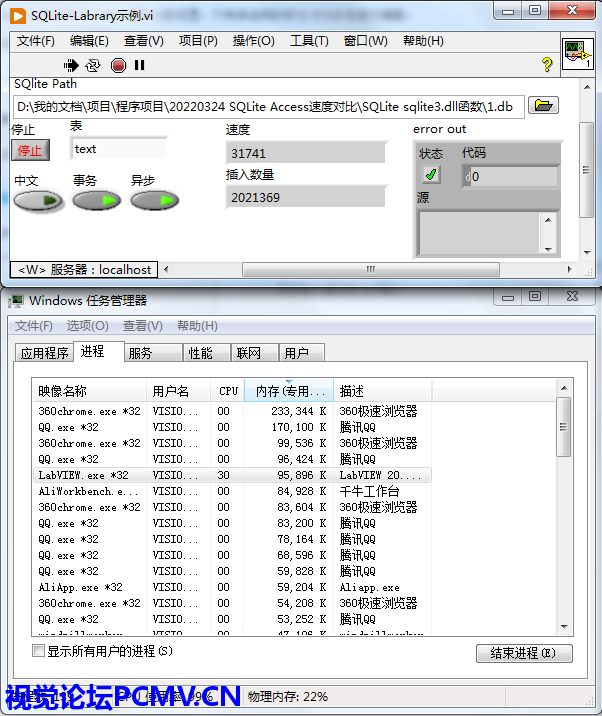This screenshot has height=716, width=602.
Task: Click the 停止 stop button
Action: [x=30, y=150]
